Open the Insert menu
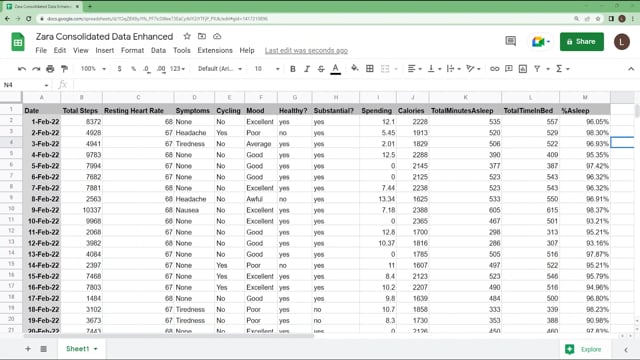 (x=105, y=51)
